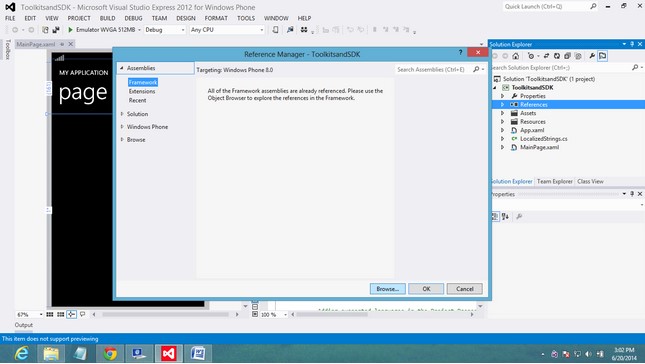Click Refresh icon in Solution Explorer toolbar
This screenshot has height=364, width=645.
557,56
